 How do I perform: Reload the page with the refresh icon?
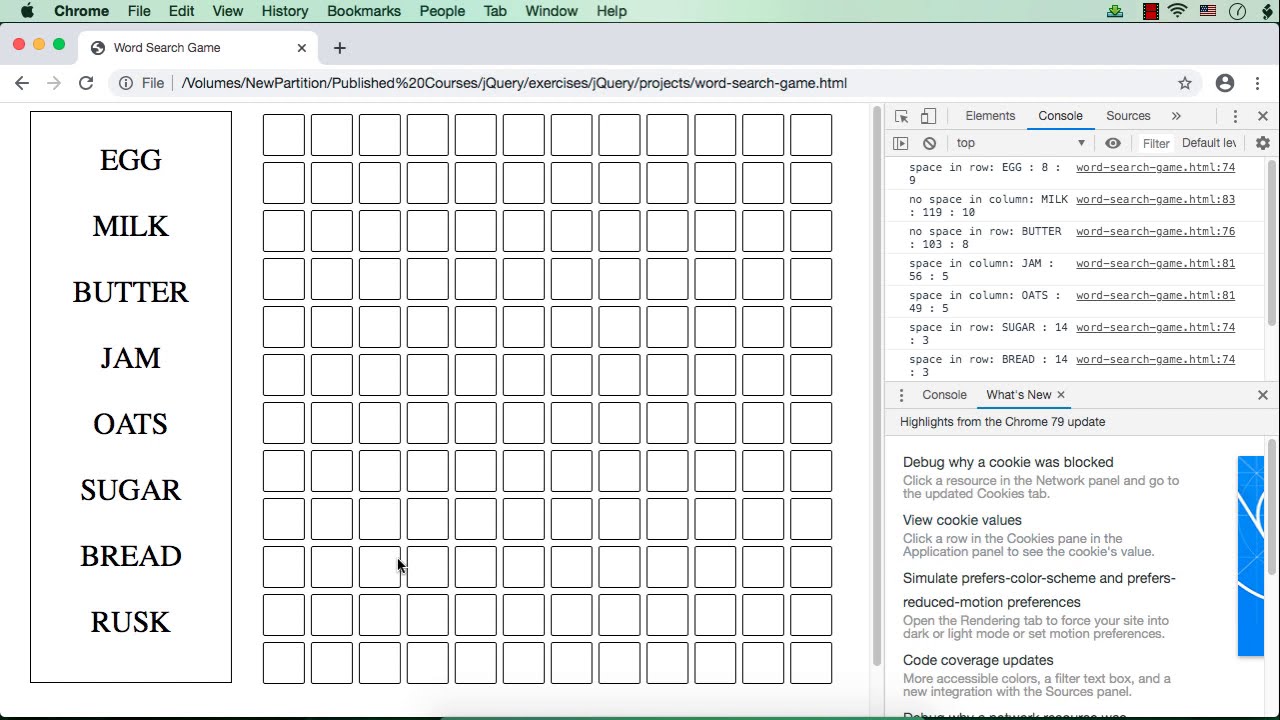(x=86, y=83)
